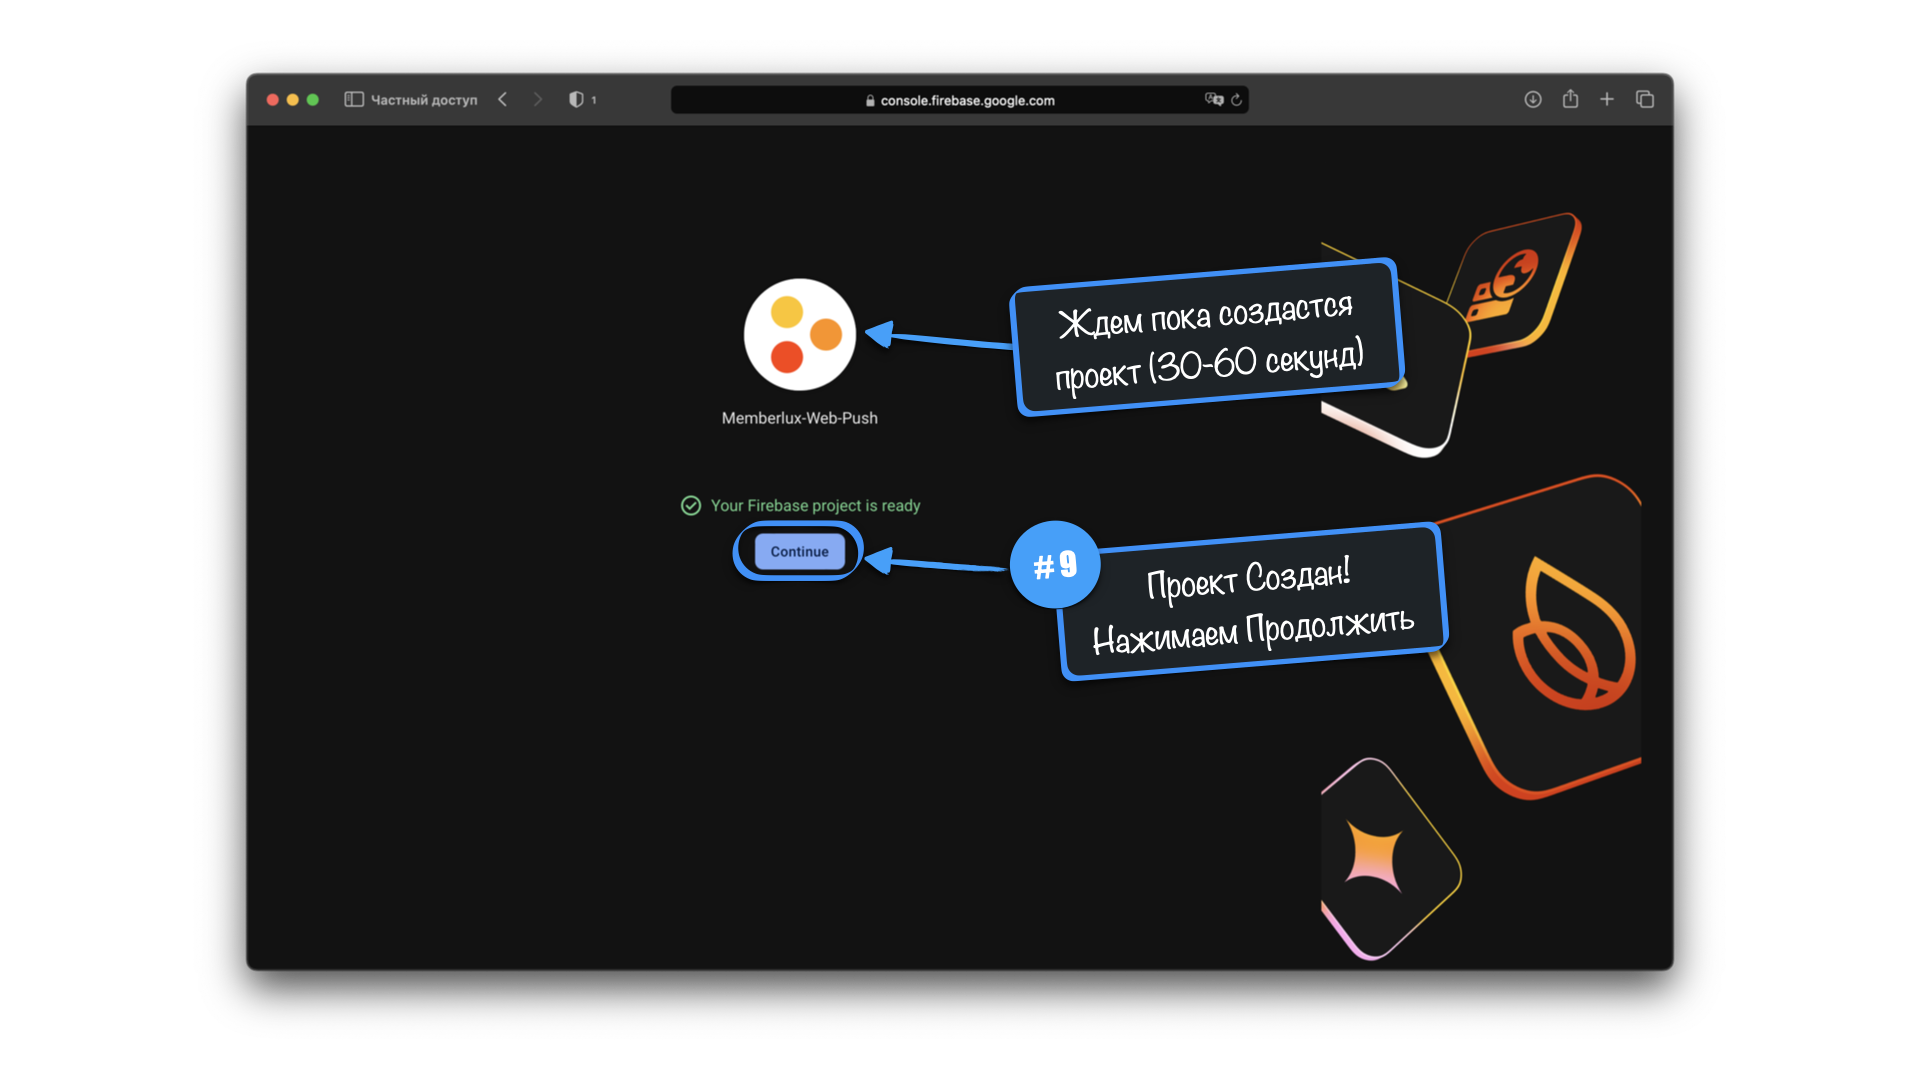Click the translate page icon in address bar

pyautogui.click(x=1213, y=99)
